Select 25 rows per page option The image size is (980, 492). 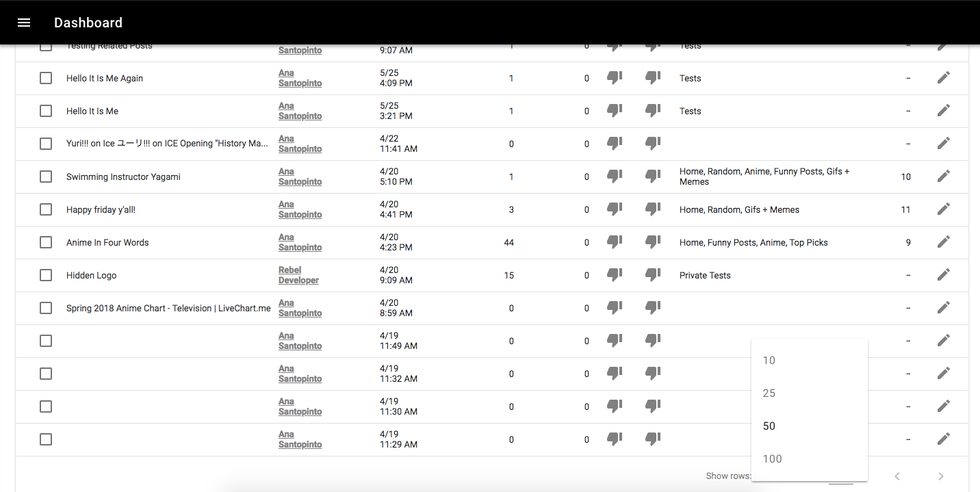769,393
